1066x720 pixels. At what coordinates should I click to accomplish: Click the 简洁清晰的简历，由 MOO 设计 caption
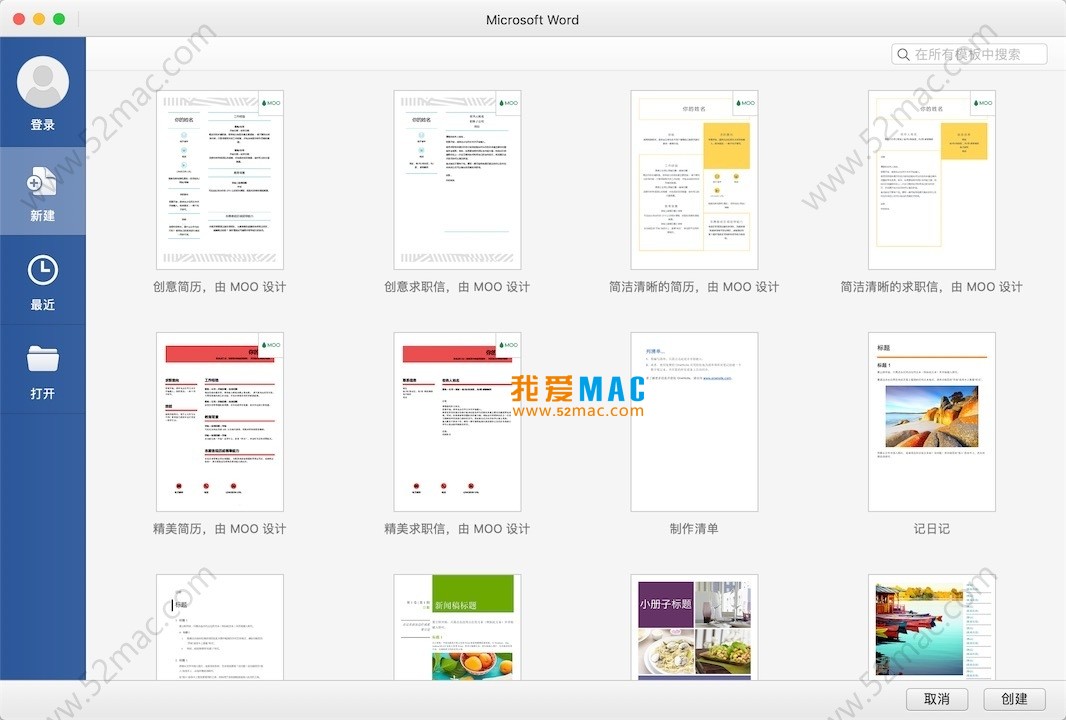pyautogui.click(x=694, y=287)
